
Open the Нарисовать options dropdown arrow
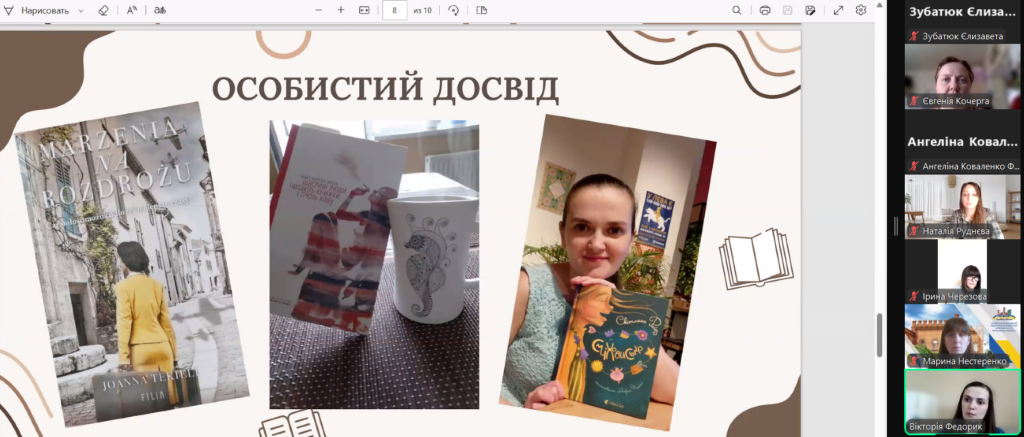click(81, 11)
